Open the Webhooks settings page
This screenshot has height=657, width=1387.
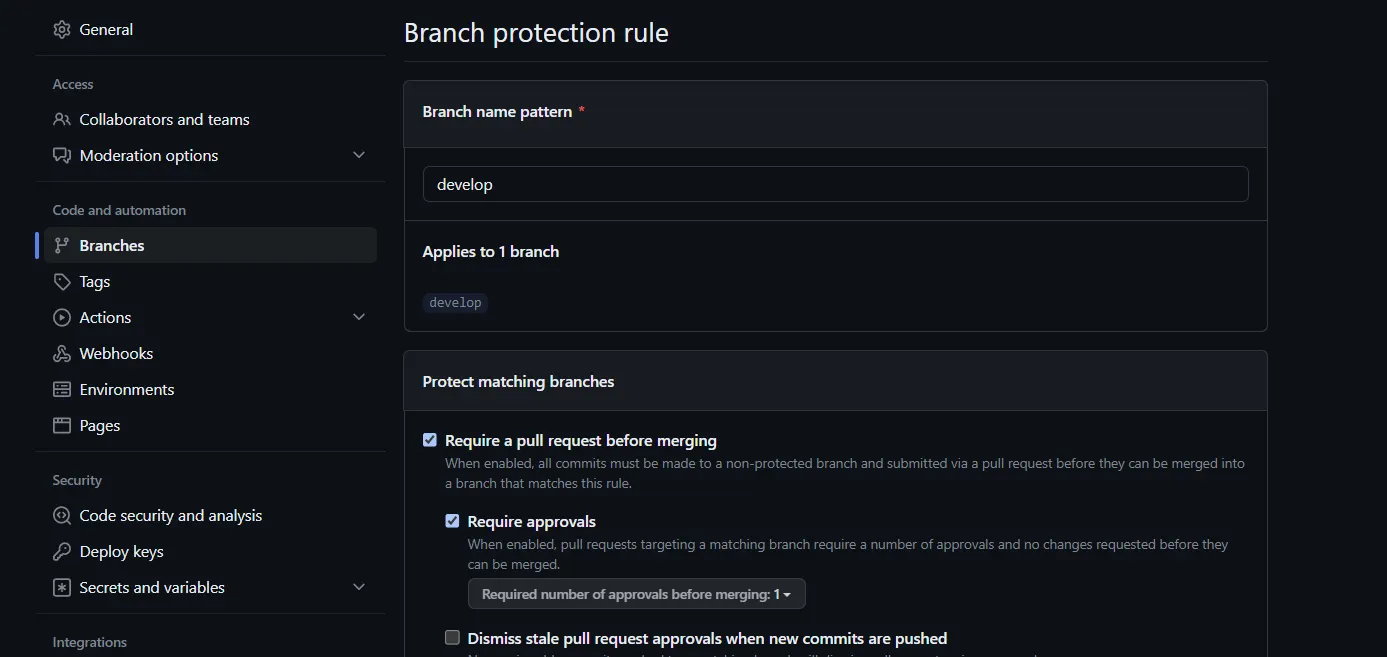pyautogui.click(x=116, y=354)
